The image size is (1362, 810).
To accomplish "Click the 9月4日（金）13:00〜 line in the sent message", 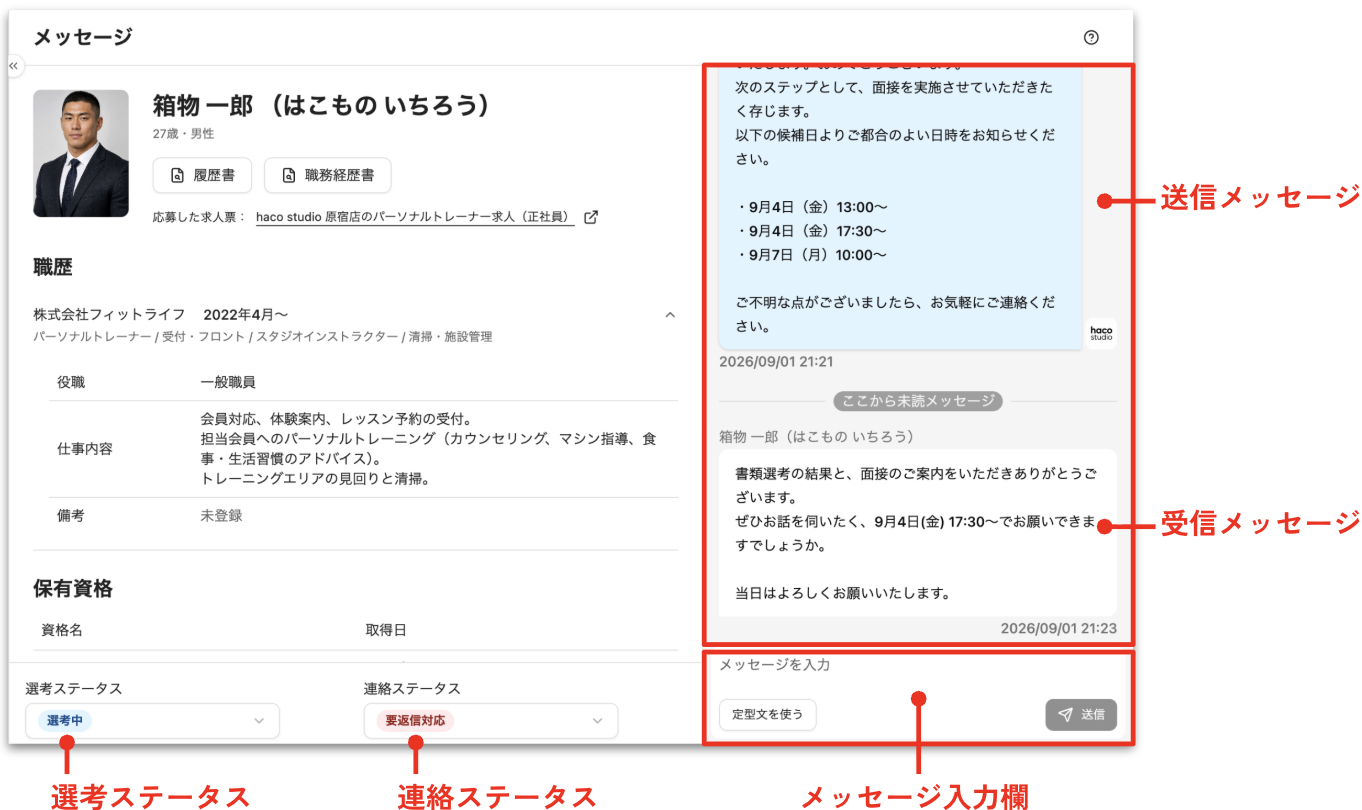I will point(811,207).
